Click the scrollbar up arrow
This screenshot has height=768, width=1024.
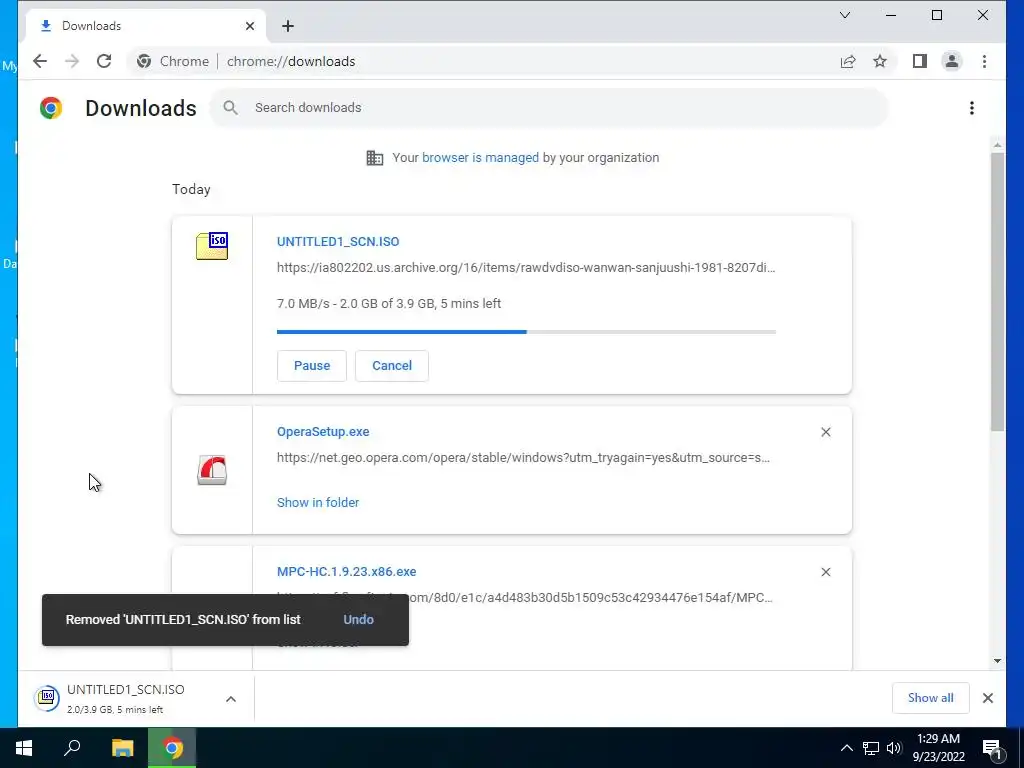997,145
